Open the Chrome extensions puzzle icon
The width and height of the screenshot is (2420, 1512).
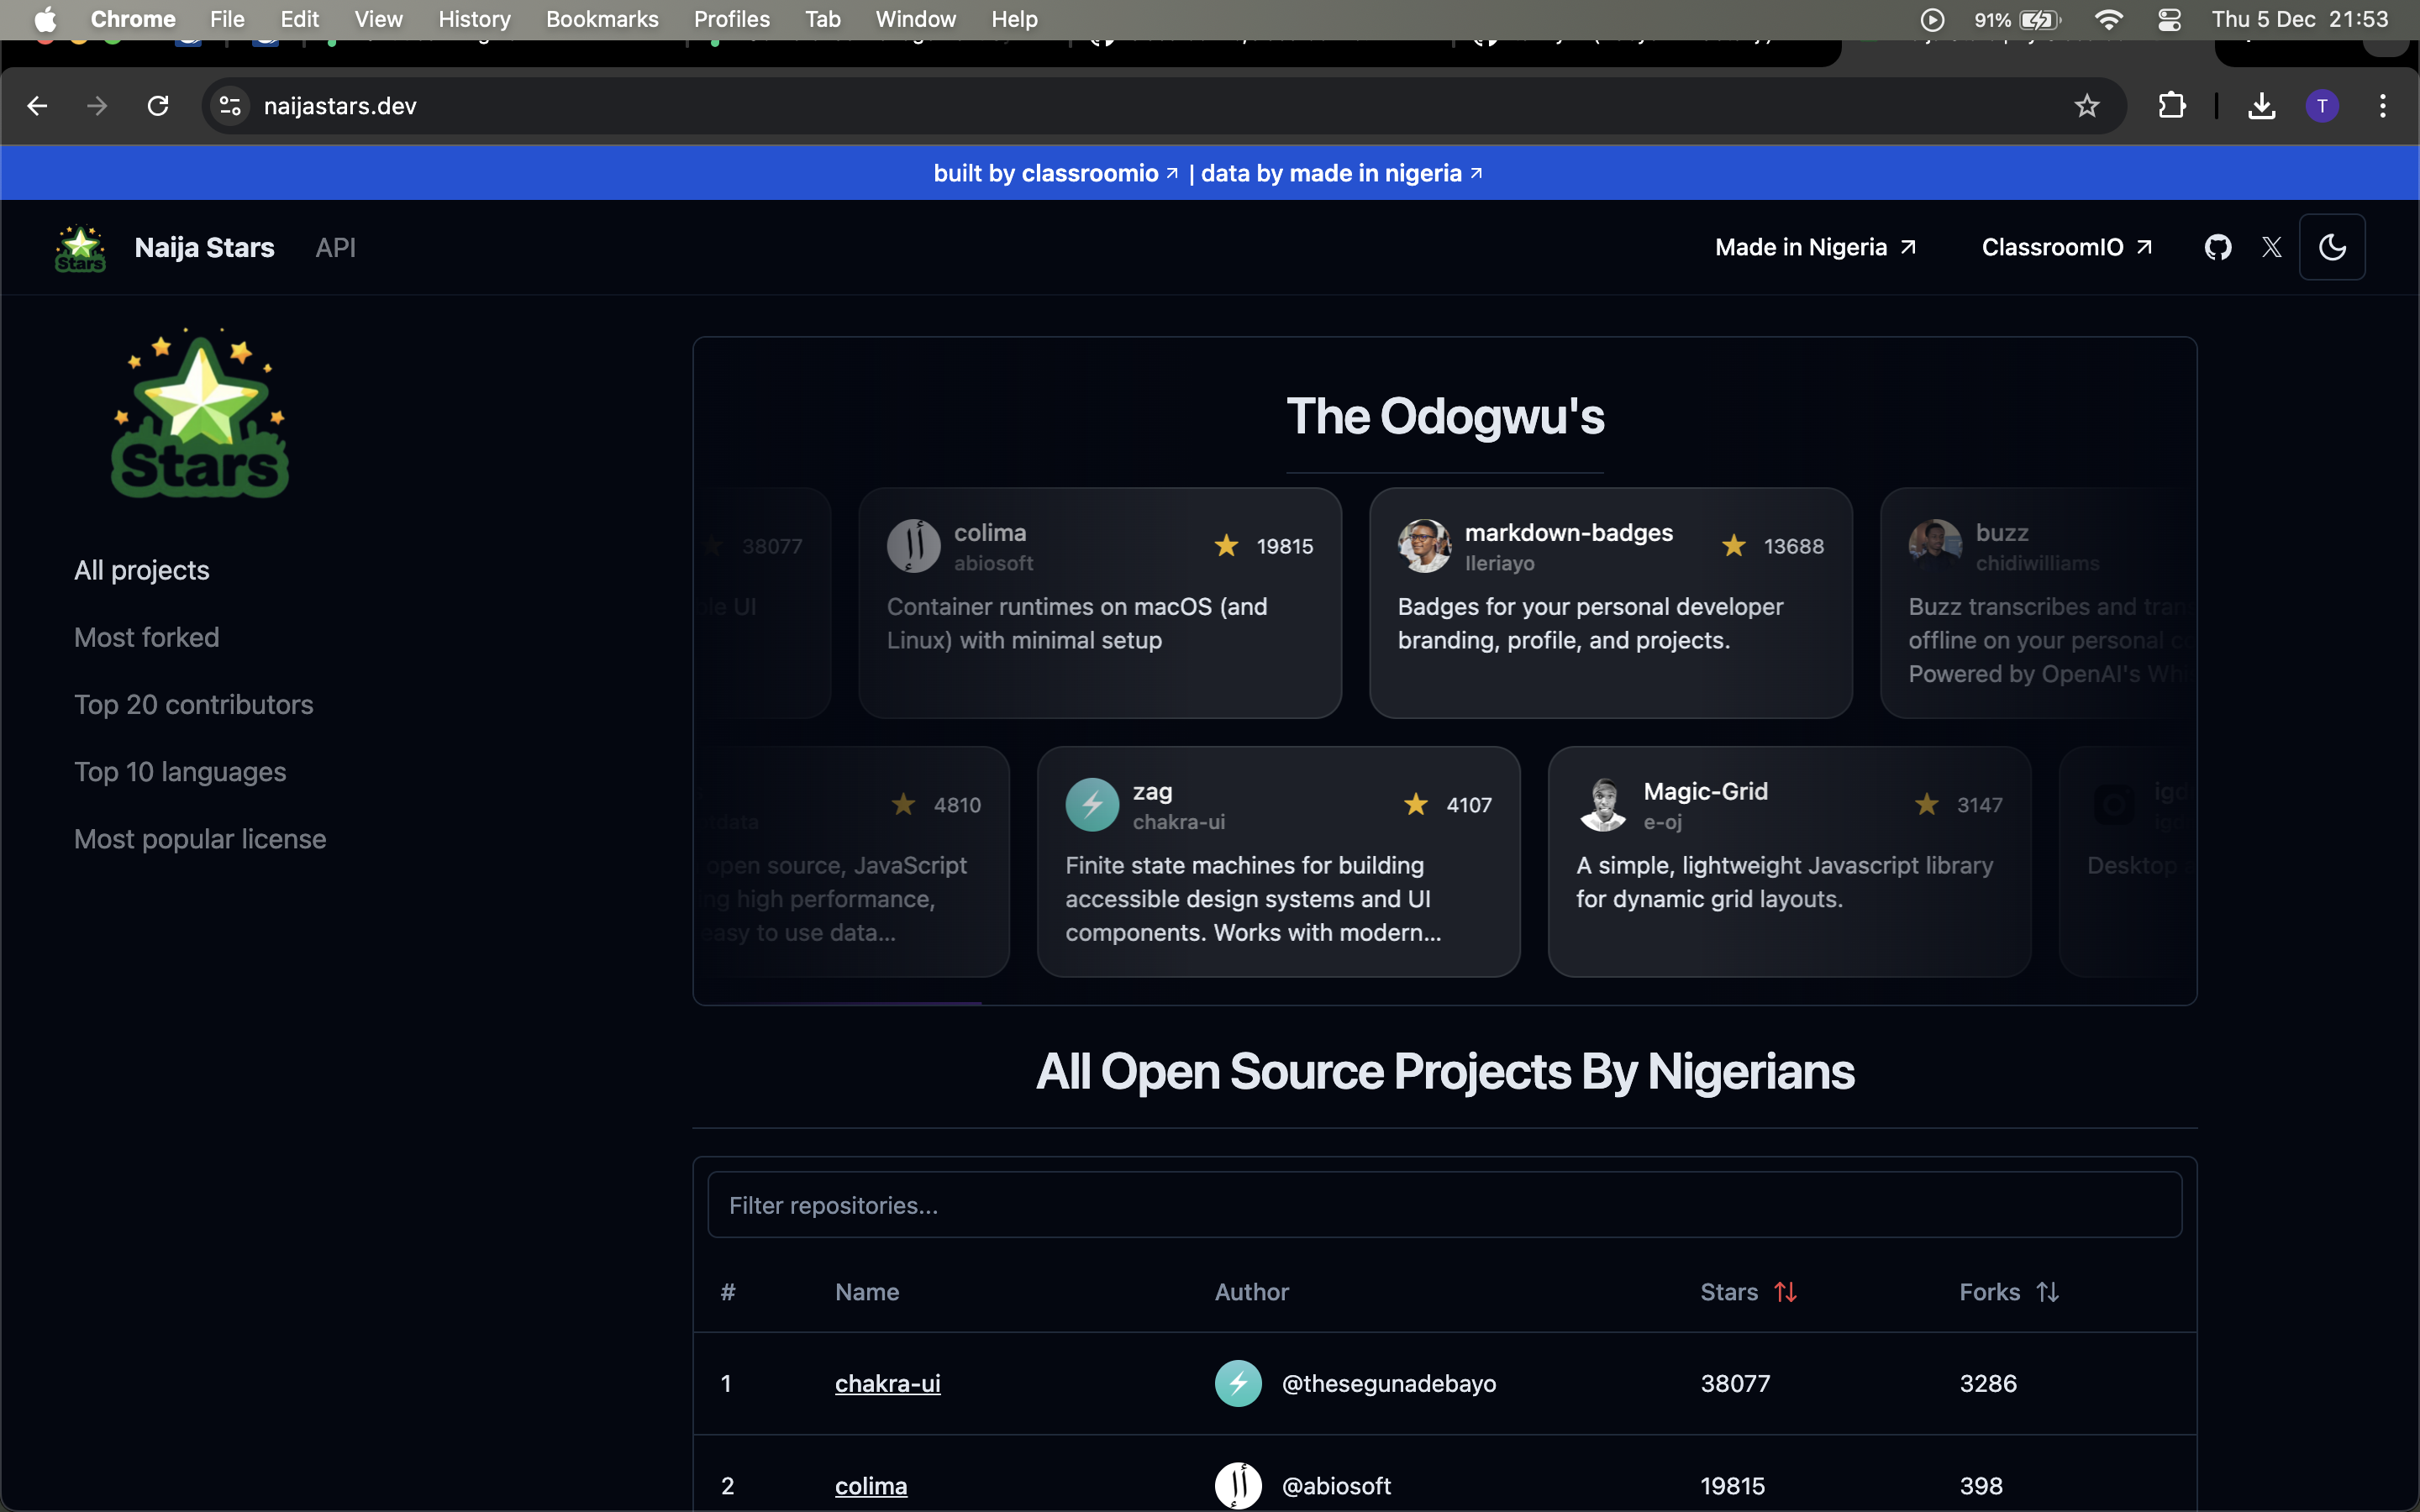click(2171, 106)
